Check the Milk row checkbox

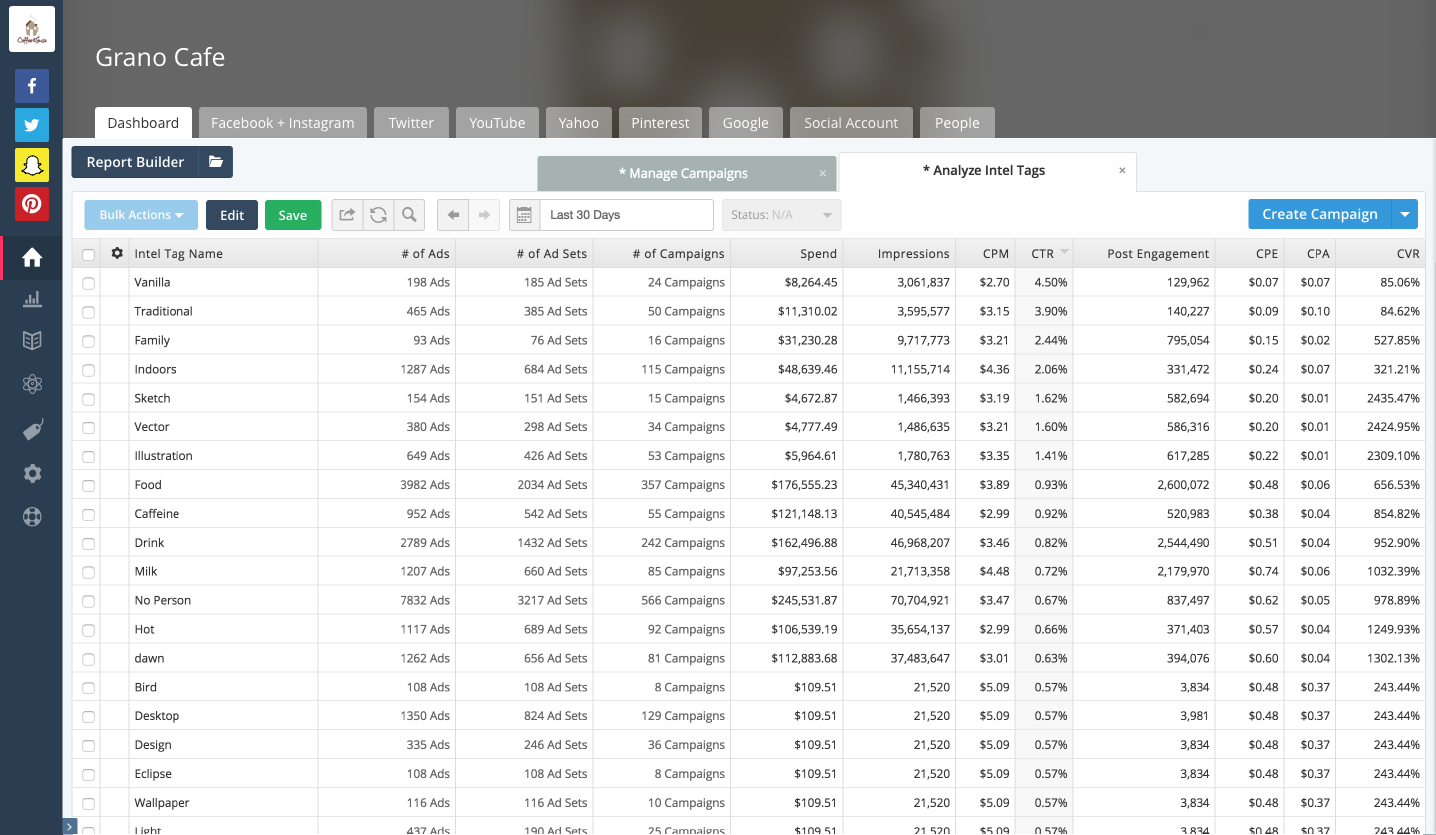pyautogui.click(x=88, y=573)
